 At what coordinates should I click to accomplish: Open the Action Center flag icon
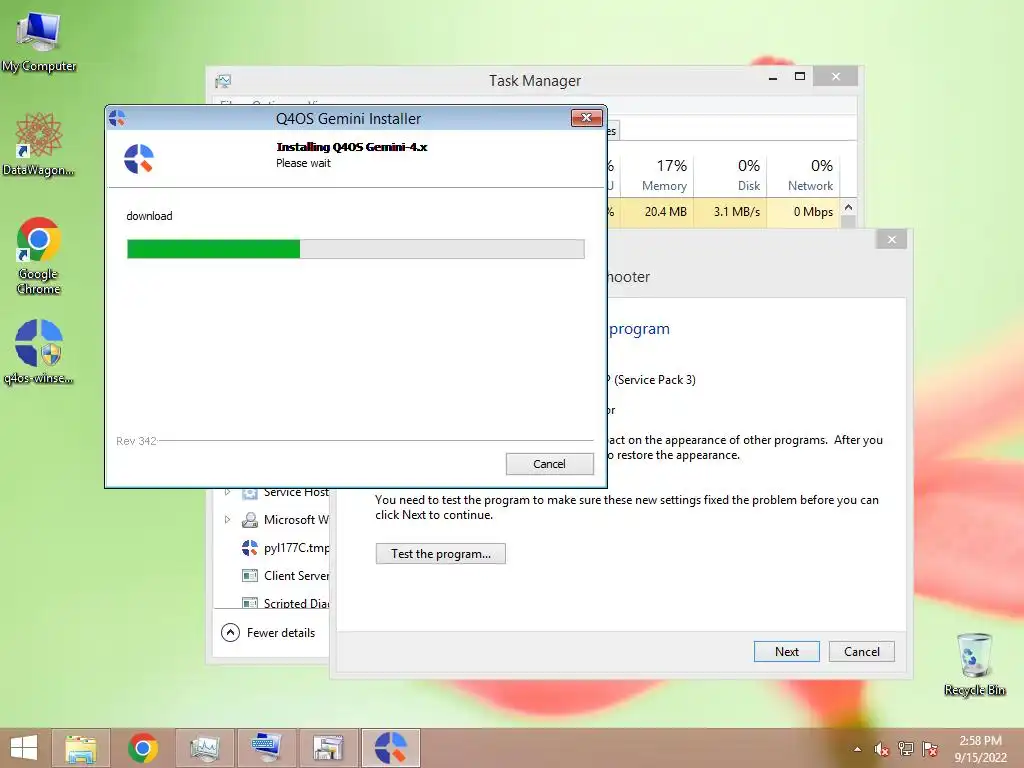tap(930, 749)
